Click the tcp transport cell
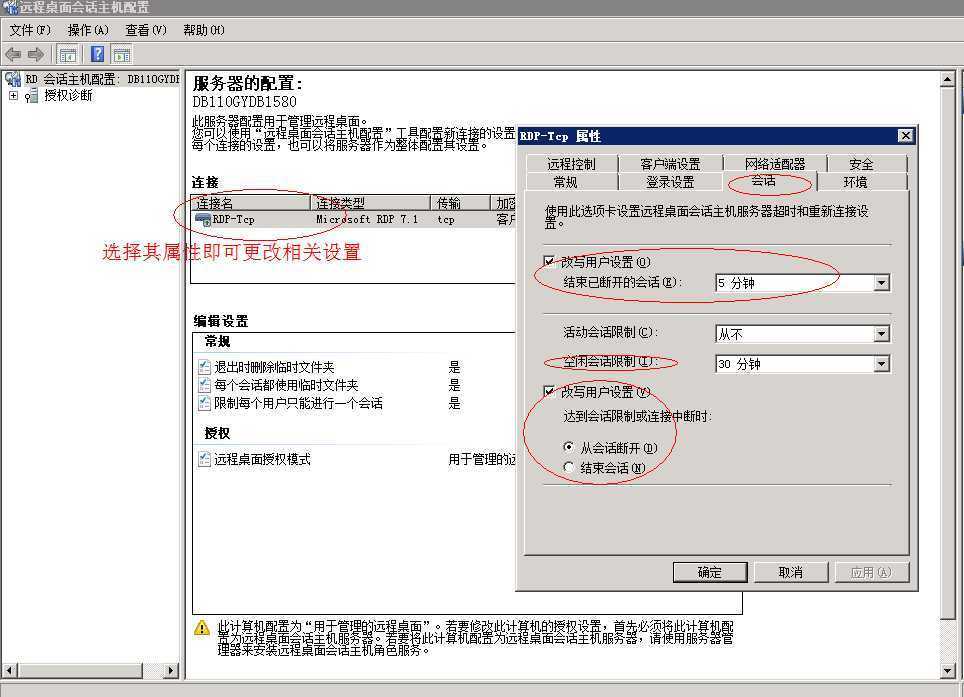 pyautogui.click(x=446, y=219)
